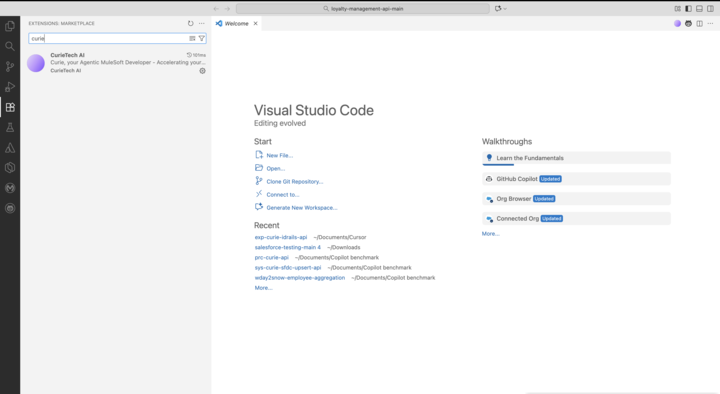Image resolution: width=720 pixels, height=394 pixels.
Task: Open Extensions panel more actions menu
Action: (202, 23)
